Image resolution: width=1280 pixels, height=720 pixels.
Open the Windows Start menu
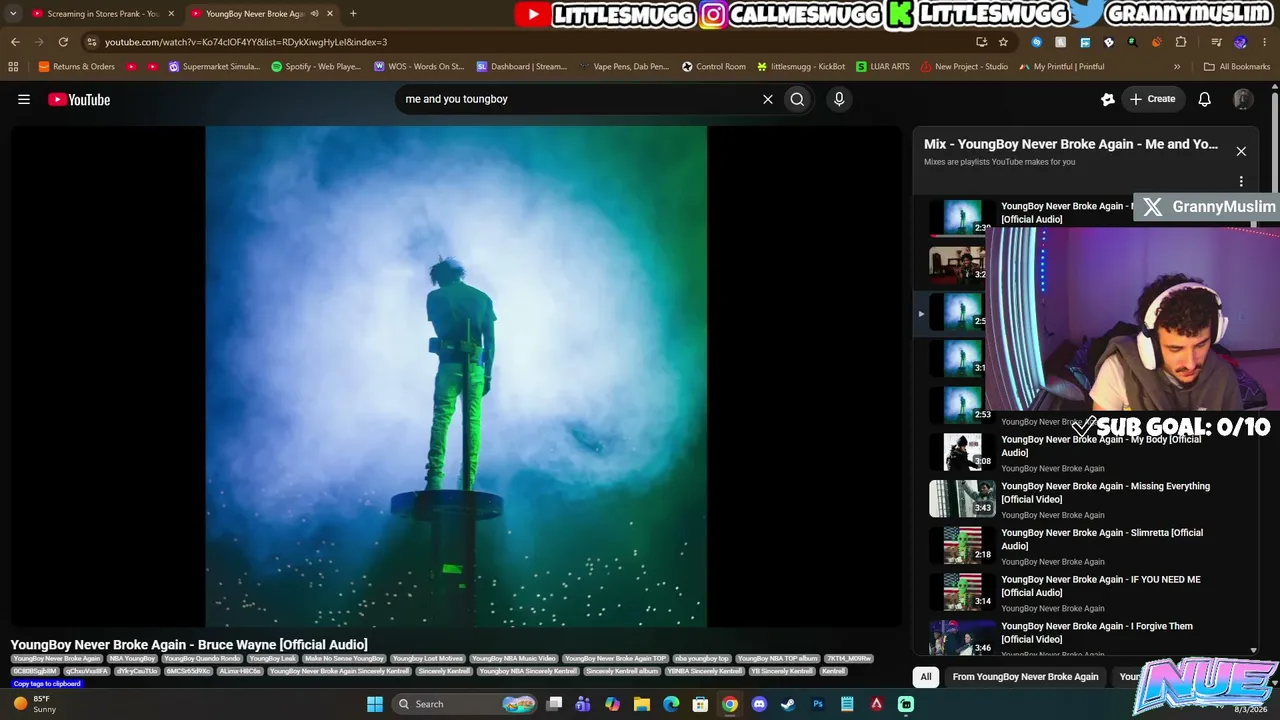pos(375,704)
